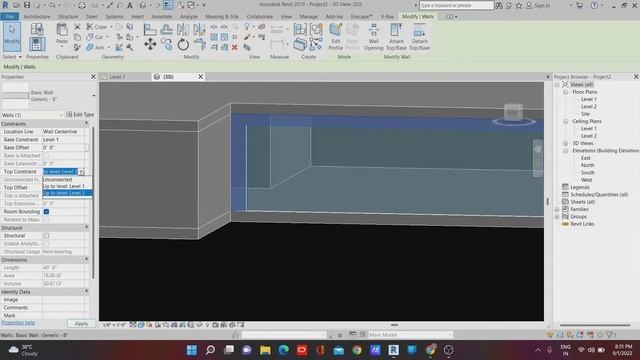Select Up to level: Level 2 option

click(67, 193)
